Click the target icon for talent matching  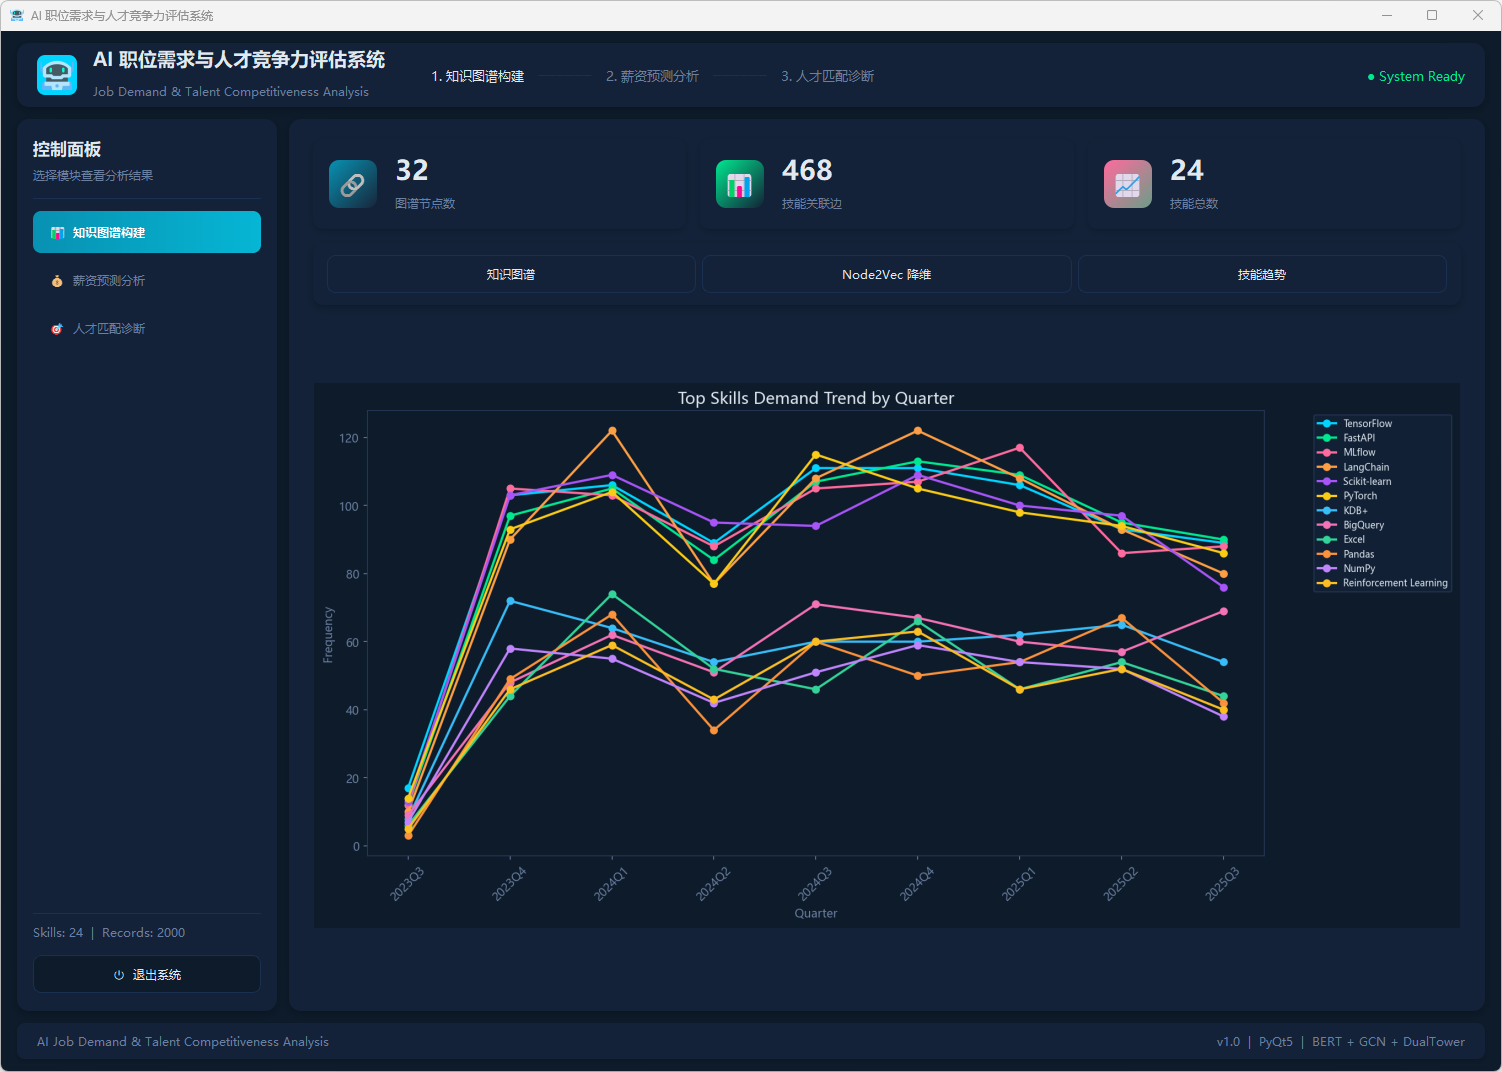57,329
